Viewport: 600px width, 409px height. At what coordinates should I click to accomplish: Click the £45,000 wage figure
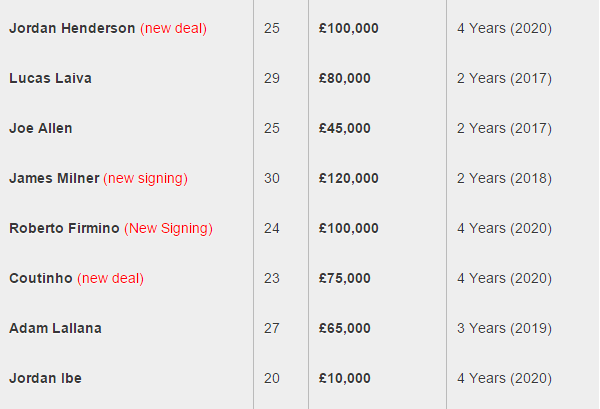pyautogui.click(x=344, y=128)
